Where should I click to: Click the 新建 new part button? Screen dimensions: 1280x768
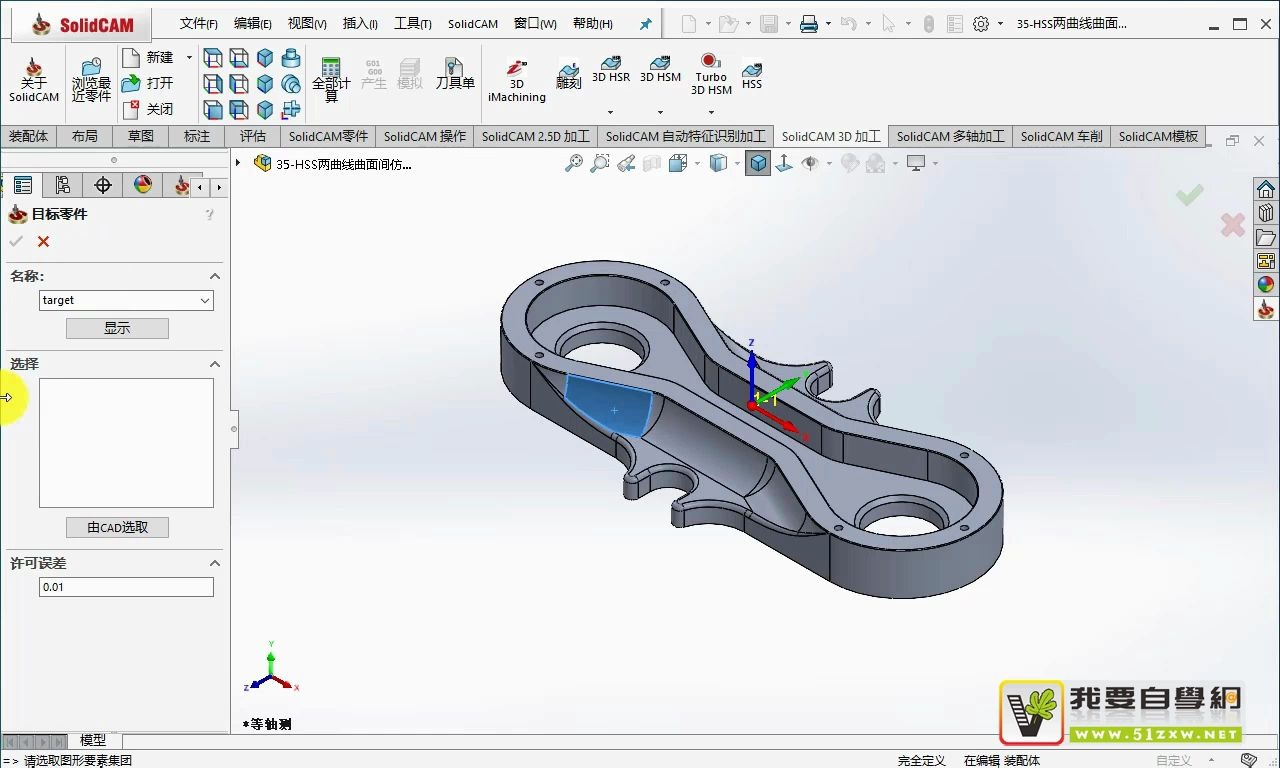point(148,58)
